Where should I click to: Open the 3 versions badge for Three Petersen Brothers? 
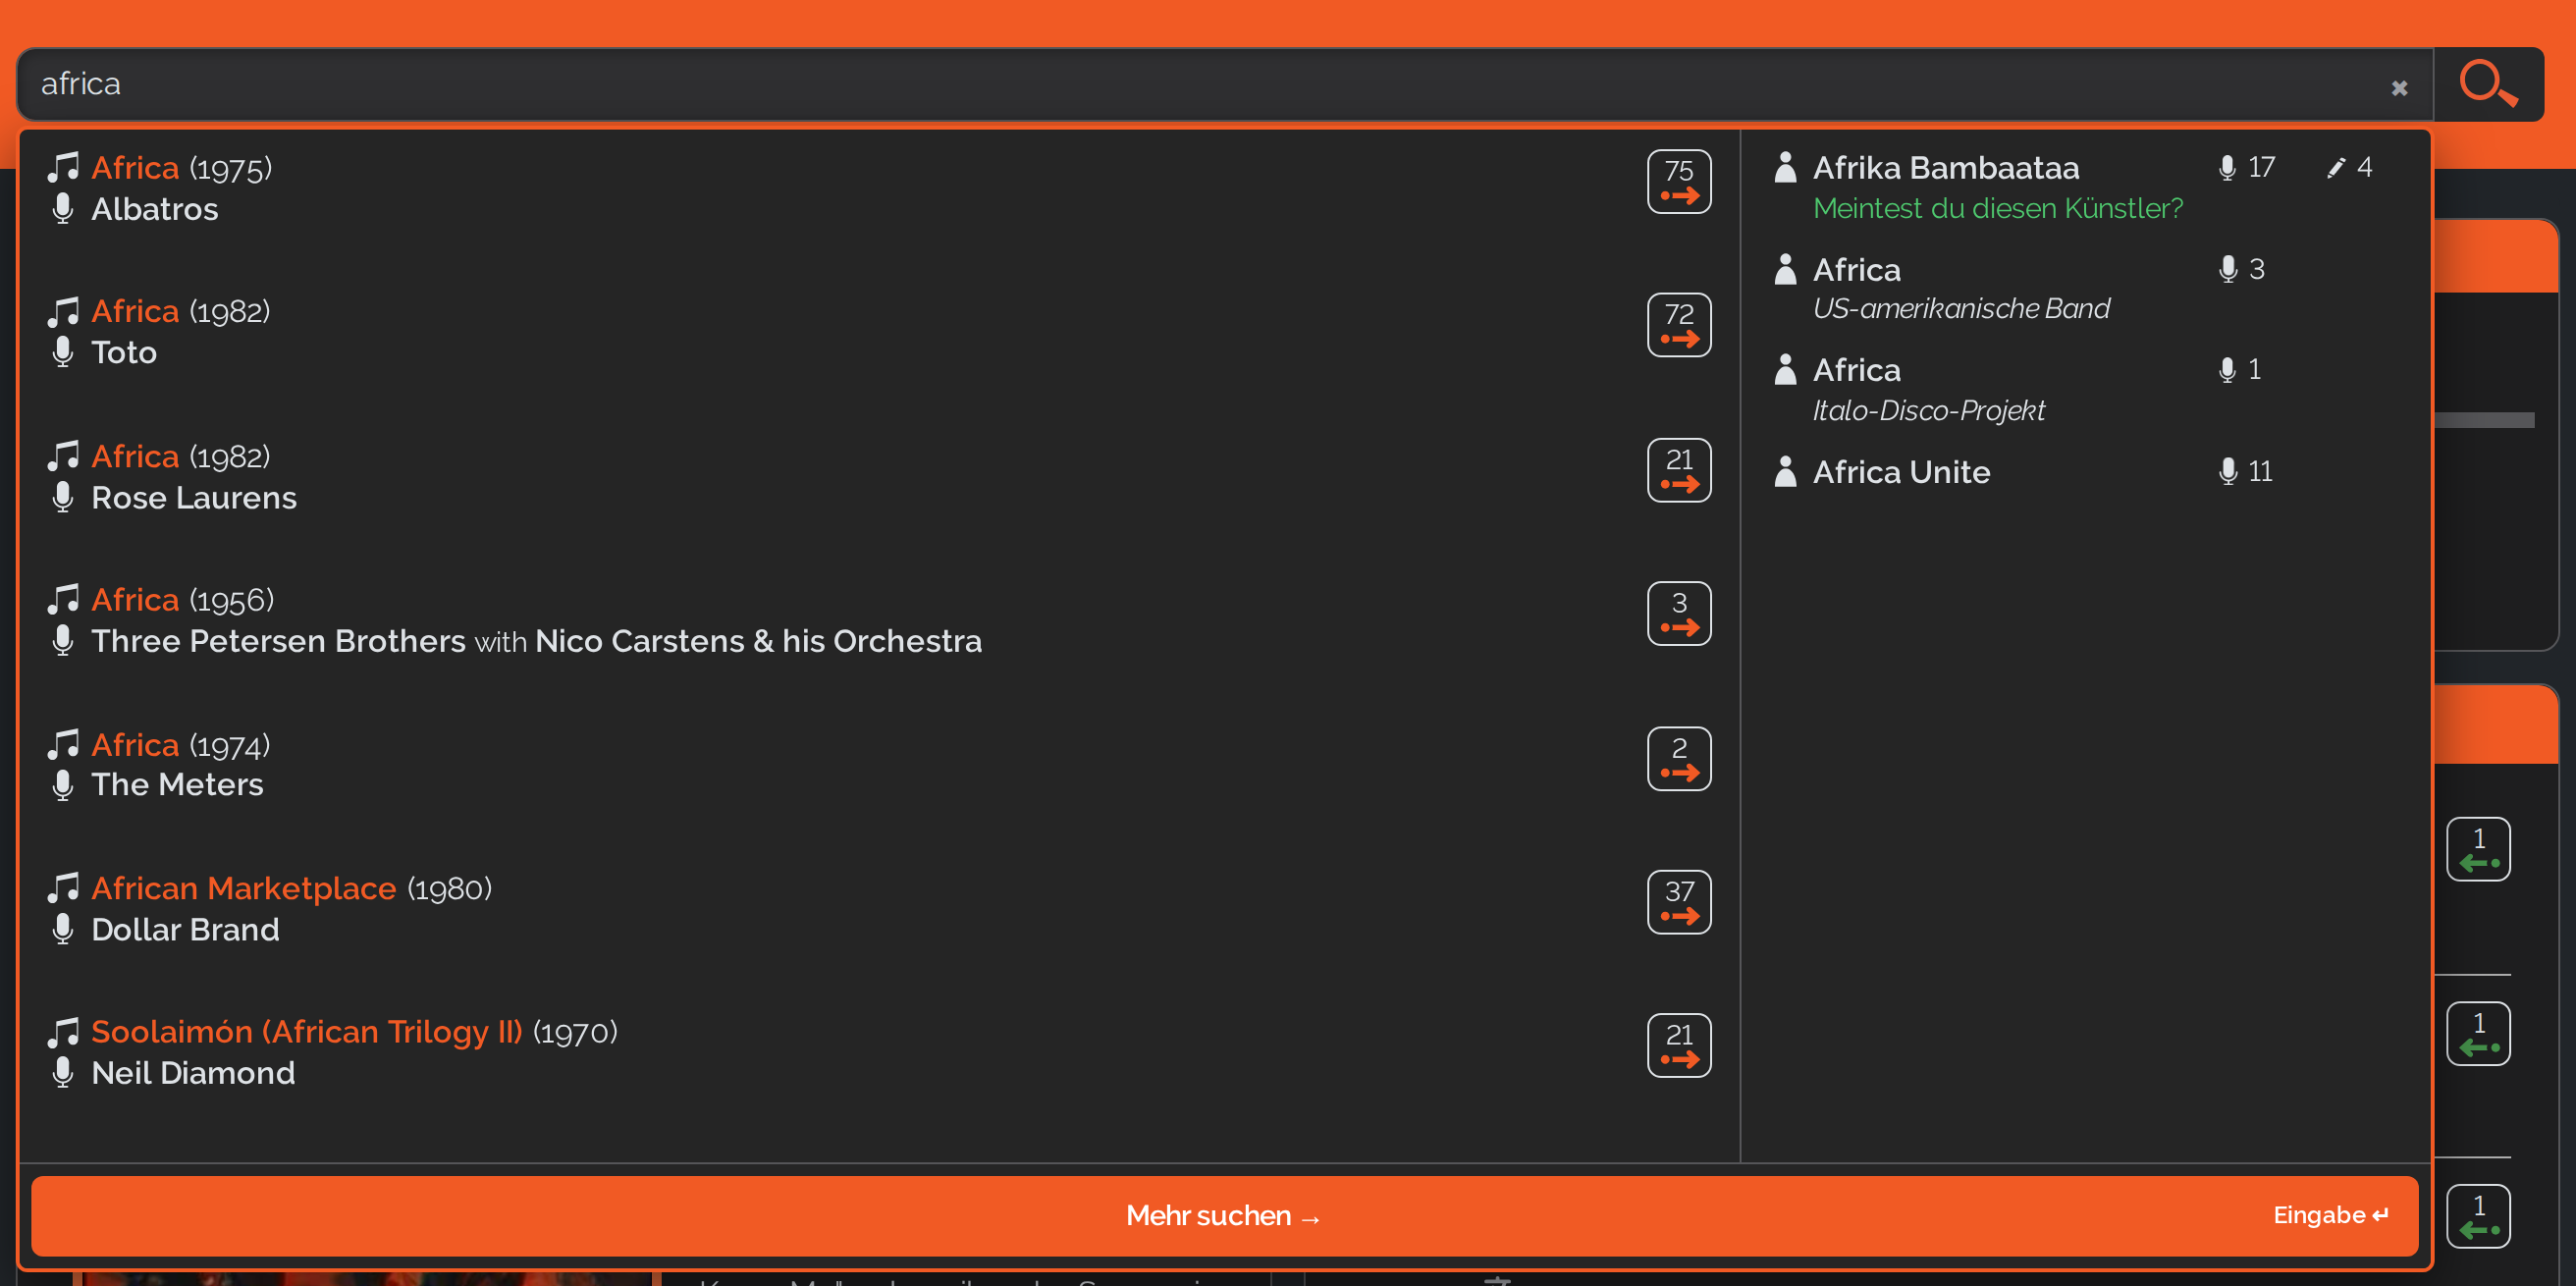tap(1679, 613)
